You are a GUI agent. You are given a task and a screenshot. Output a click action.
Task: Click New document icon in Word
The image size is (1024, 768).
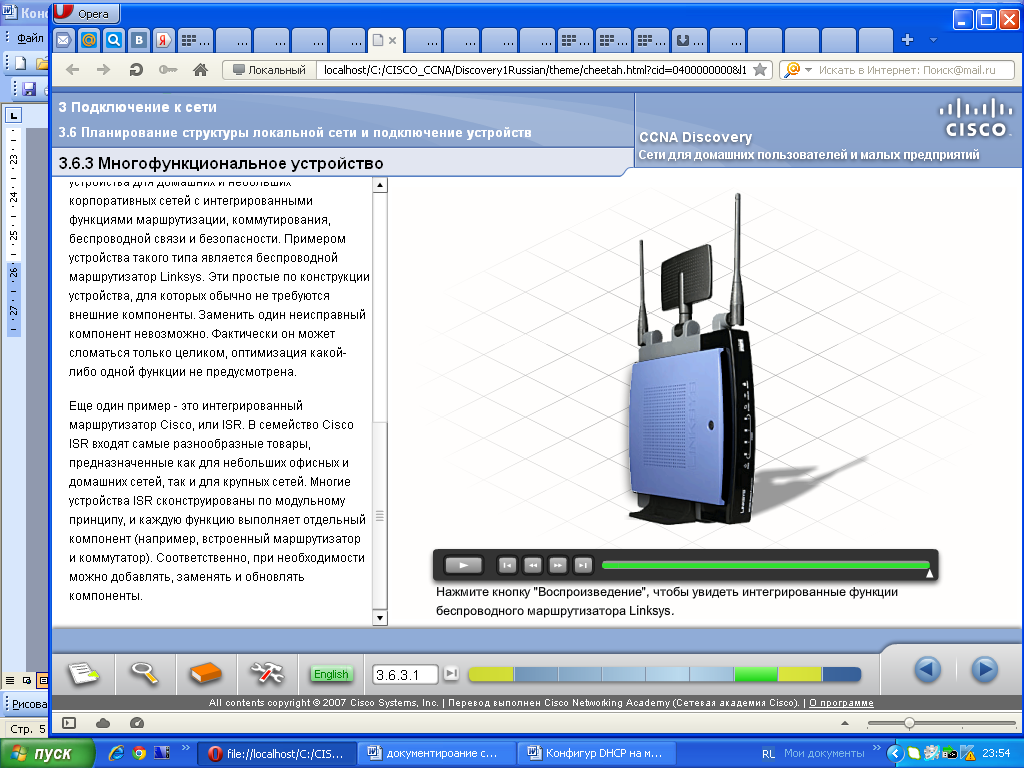(x=20, y=63)
